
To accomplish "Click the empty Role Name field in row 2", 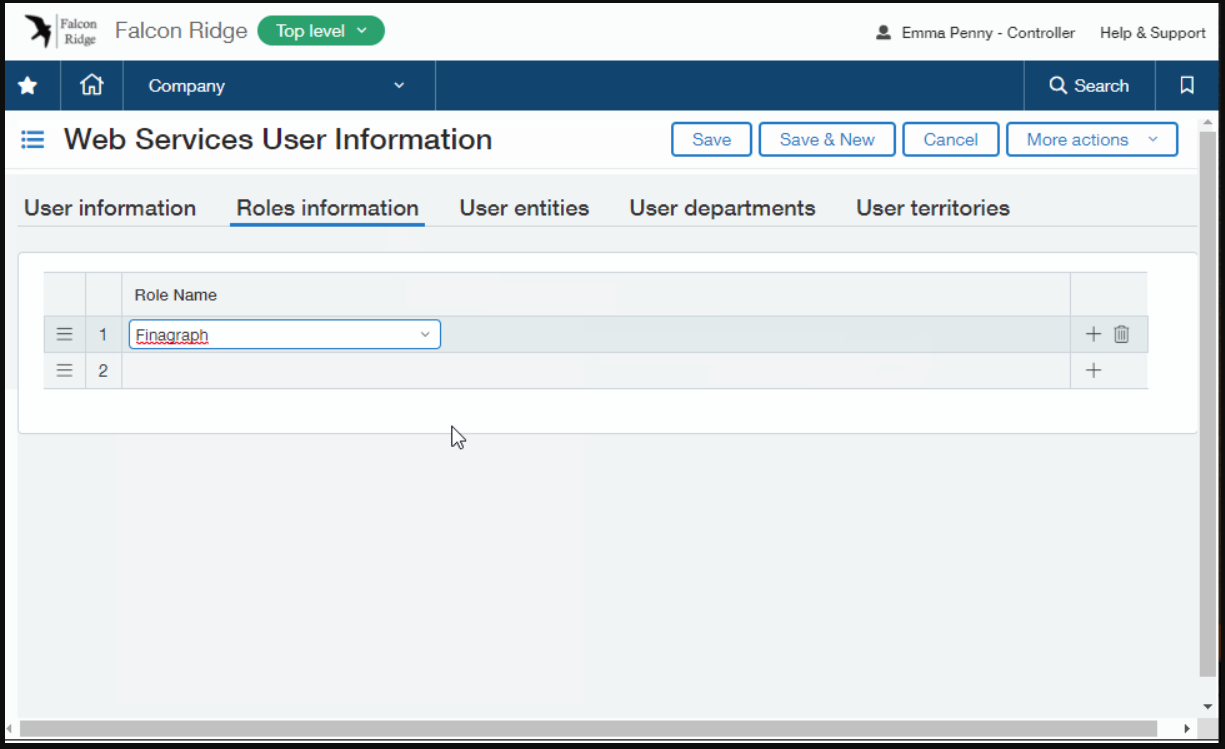I will pyautogui.click(x=595, y=371).
